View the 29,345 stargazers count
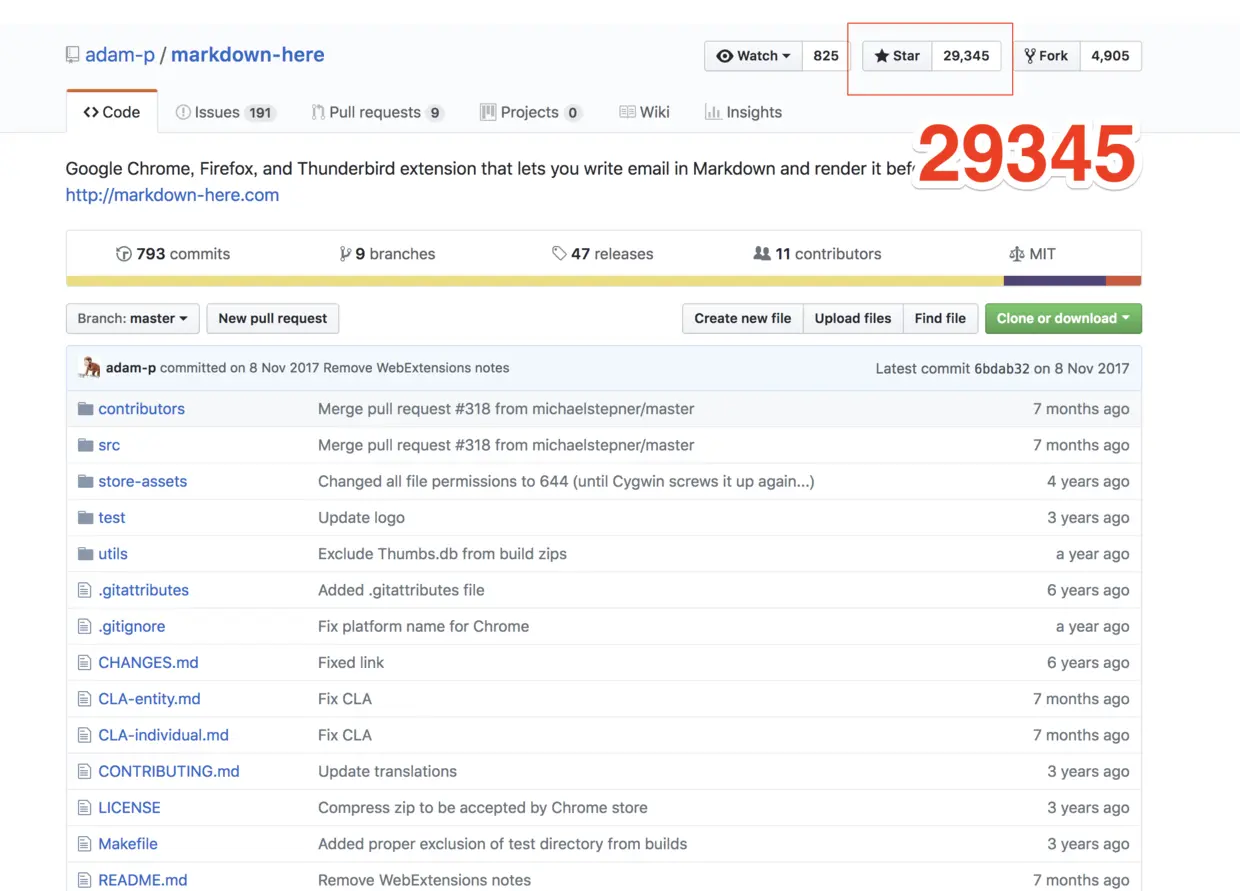1240x891 pixels. pos(966,56)
